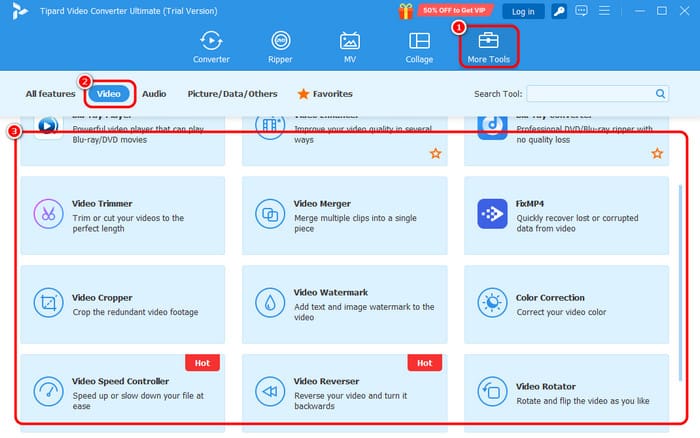
Task: Open the Ripper module
Action: coord(280,47)
